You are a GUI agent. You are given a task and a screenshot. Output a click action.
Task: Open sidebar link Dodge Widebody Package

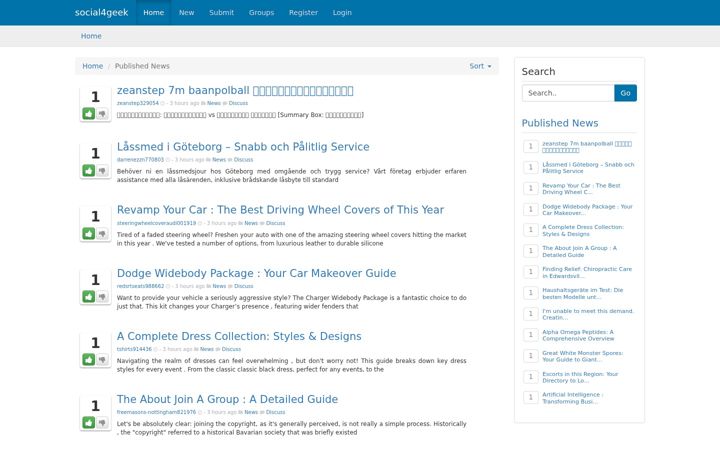click(x=587, y=210)
